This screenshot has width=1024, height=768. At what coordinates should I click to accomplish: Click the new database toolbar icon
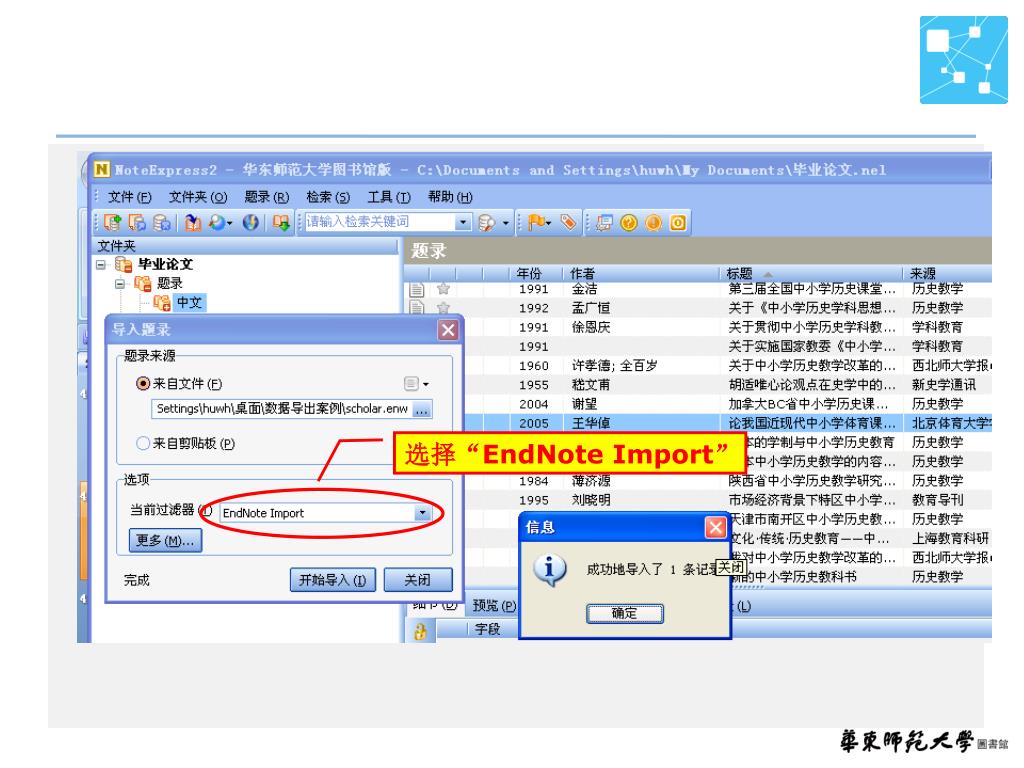112,223
